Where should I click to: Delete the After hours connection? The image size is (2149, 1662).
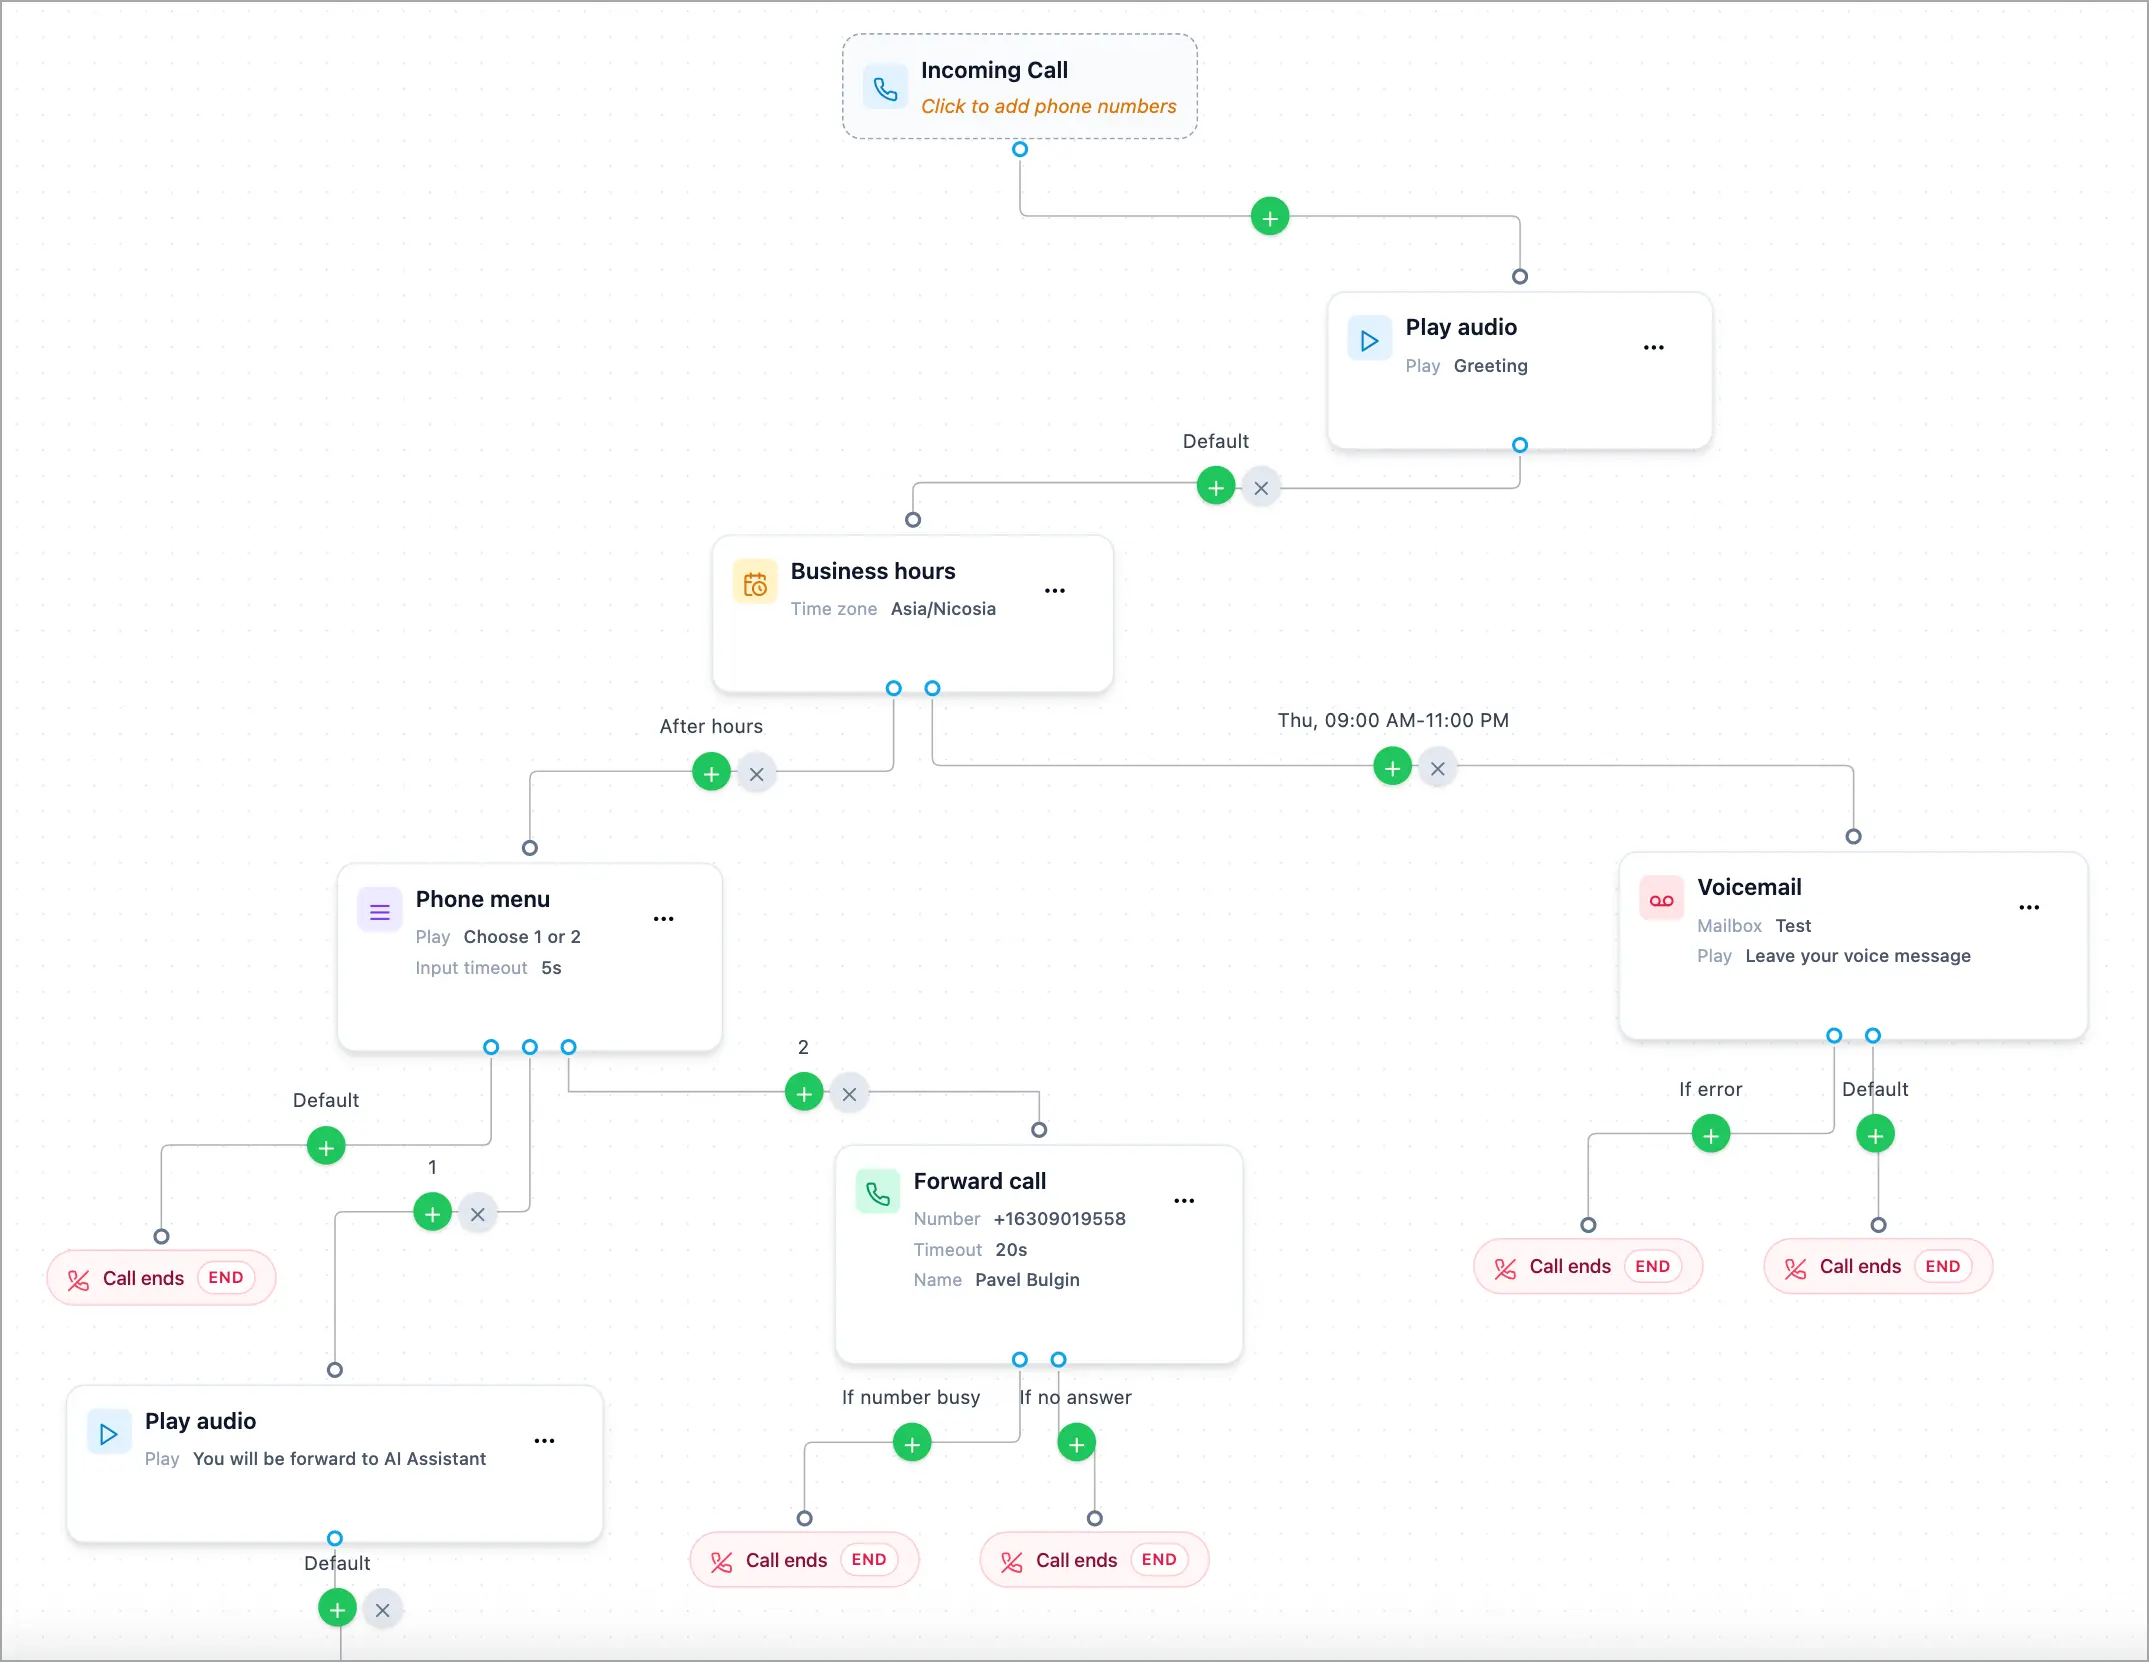(x=757, y=774)
